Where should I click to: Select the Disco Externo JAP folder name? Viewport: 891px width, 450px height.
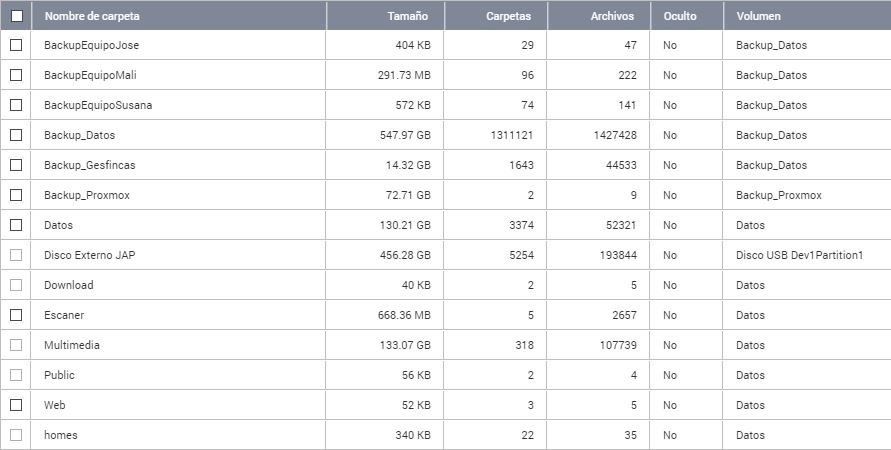click(91, 255)
